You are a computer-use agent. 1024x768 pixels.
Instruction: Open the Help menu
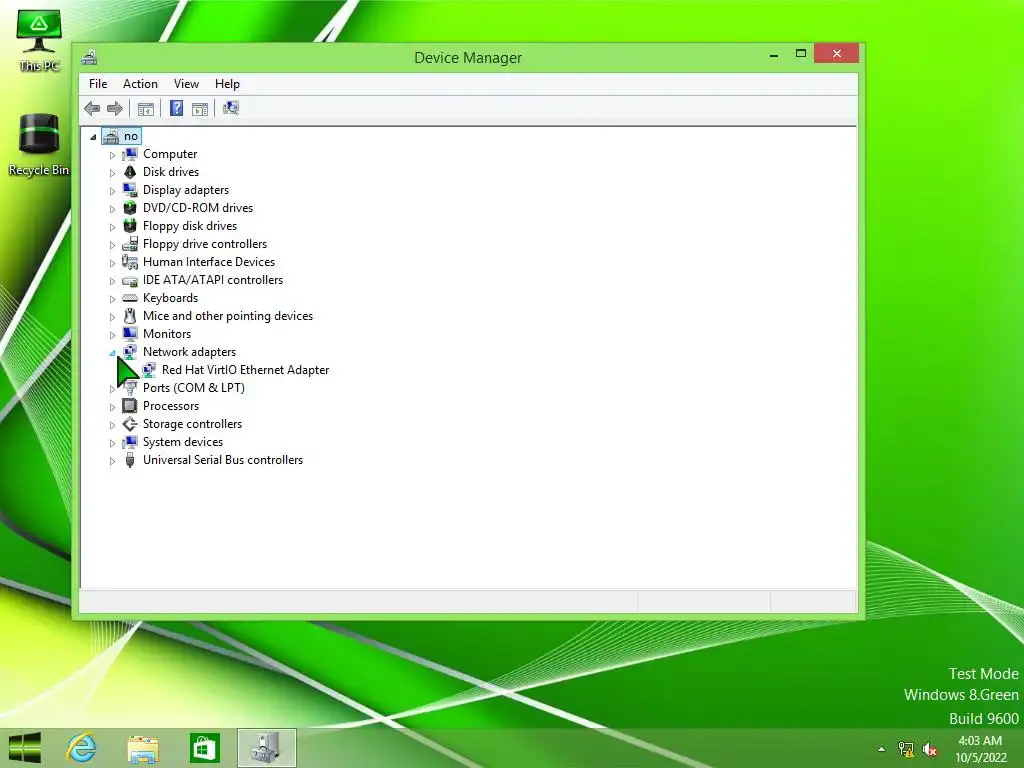click(227, 84)
